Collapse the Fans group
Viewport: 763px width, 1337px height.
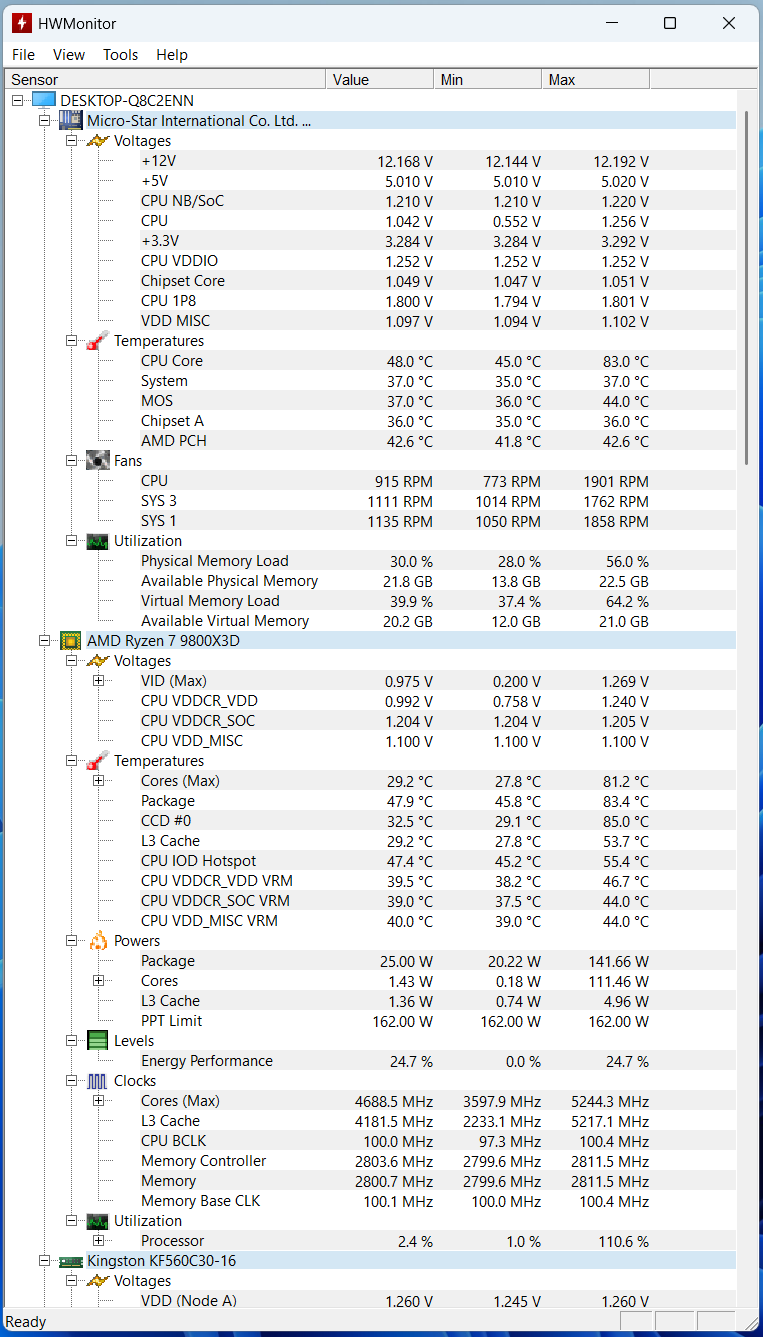71,461
